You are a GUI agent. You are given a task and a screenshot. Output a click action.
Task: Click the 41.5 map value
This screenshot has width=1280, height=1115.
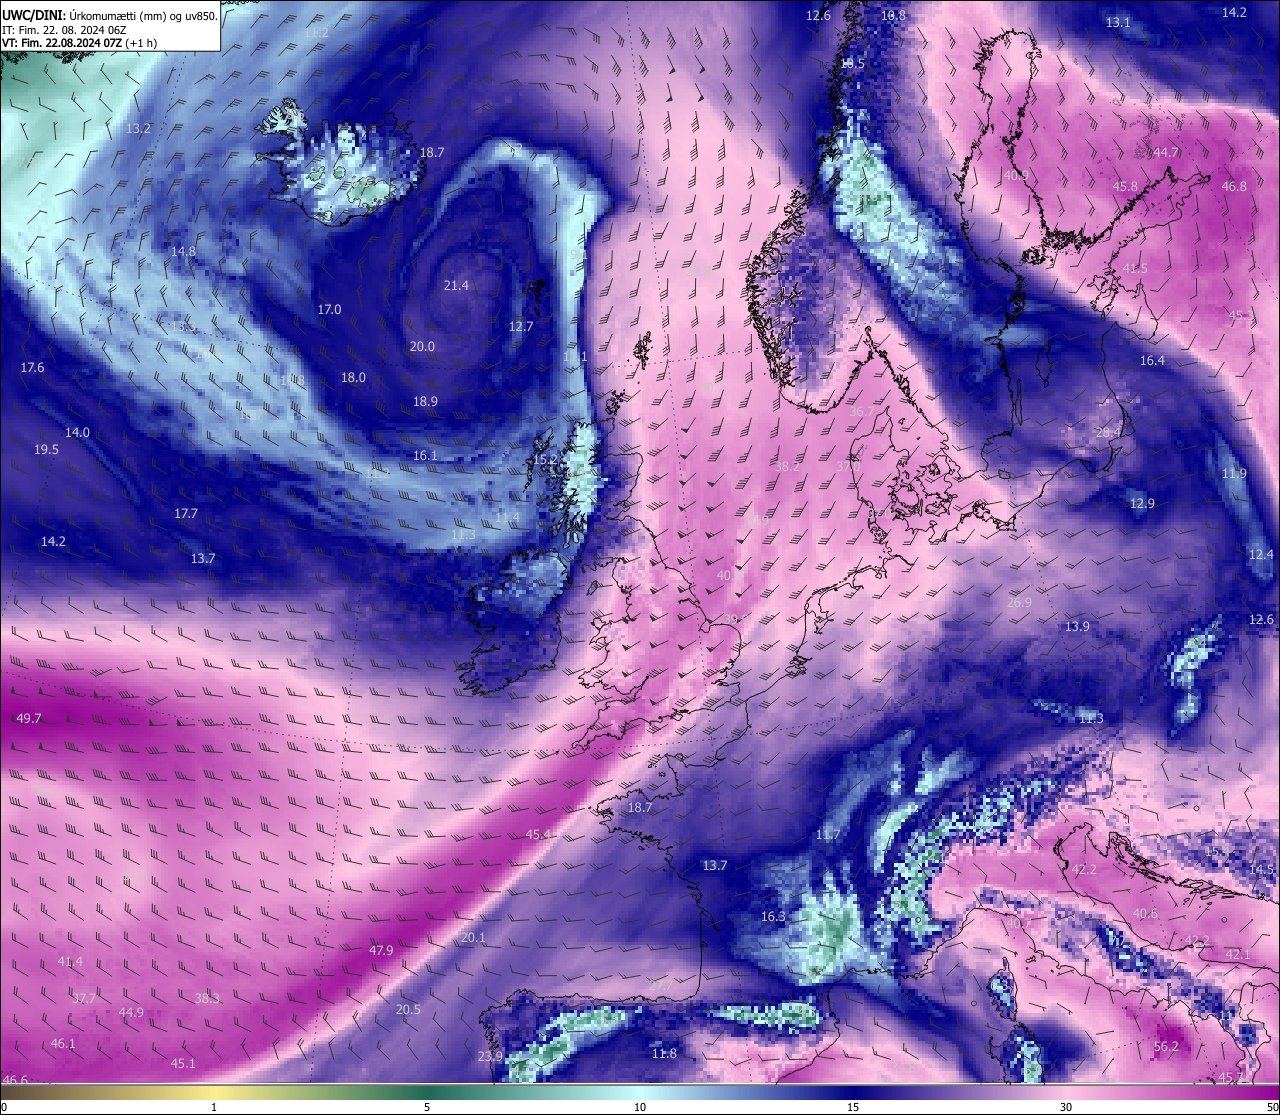click(x=1135, y=268)
